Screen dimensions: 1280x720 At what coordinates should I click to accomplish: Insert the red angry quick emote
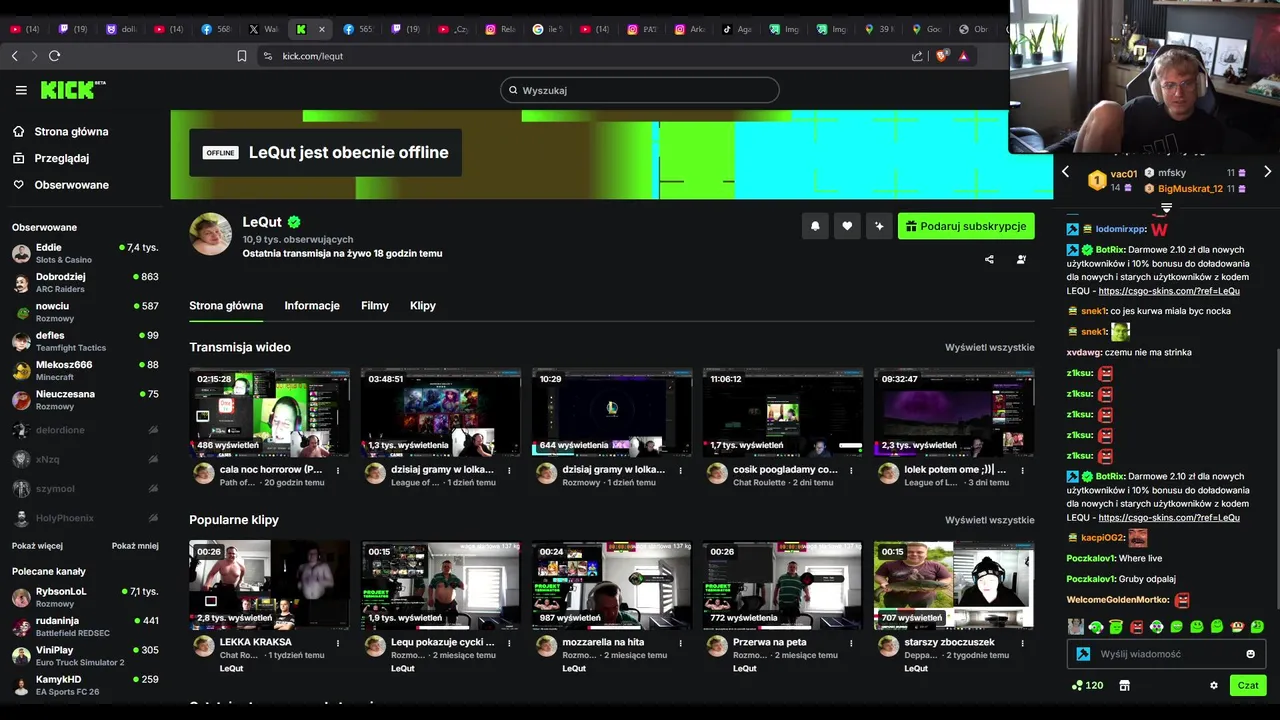[1136, 627]
